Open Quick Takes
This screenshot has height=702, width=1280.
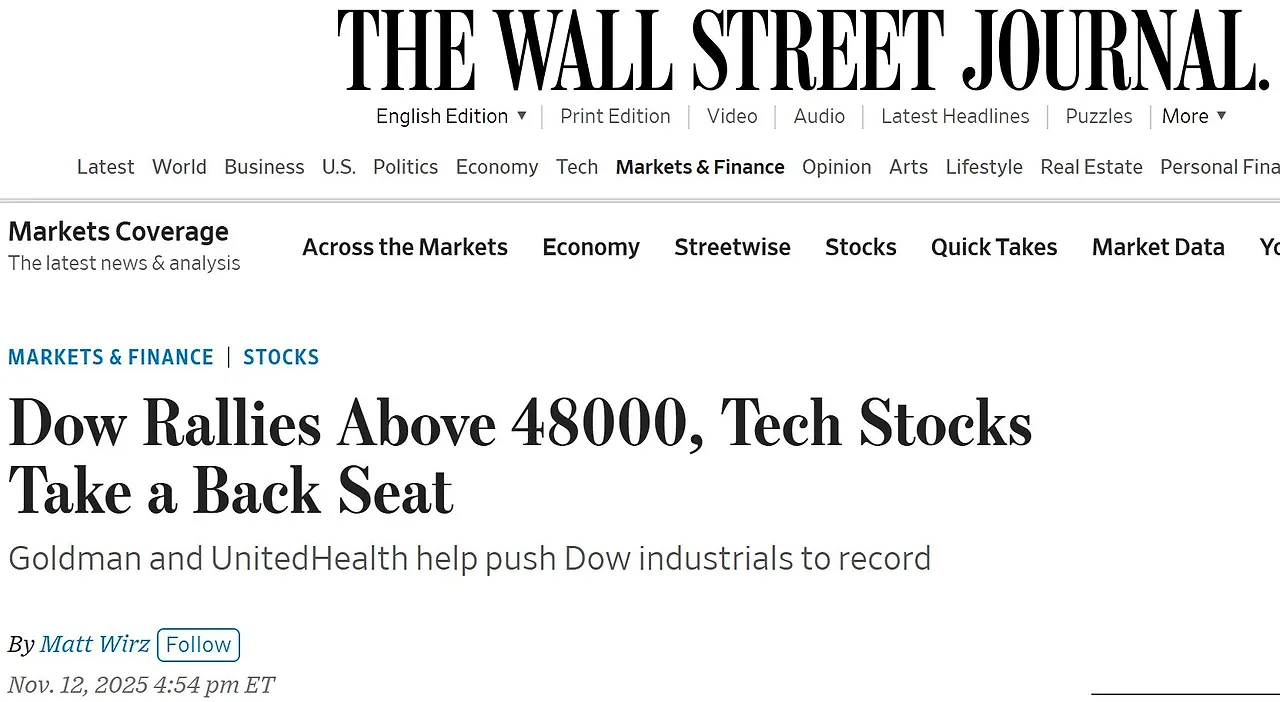point(994,247)
